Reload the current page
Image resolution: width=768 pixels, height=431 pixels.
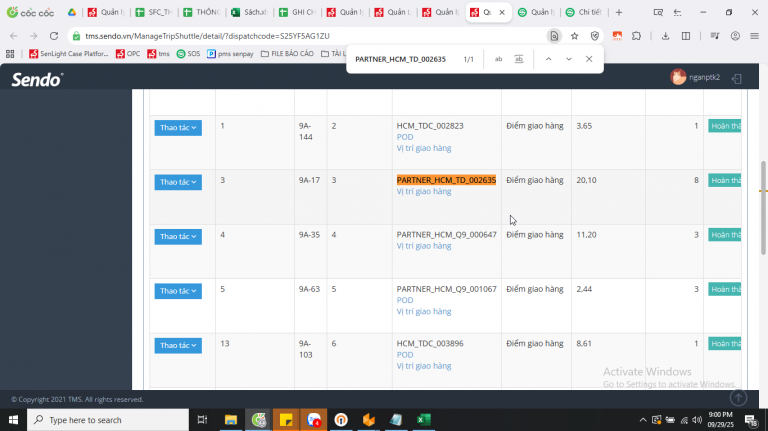point(54,36)
